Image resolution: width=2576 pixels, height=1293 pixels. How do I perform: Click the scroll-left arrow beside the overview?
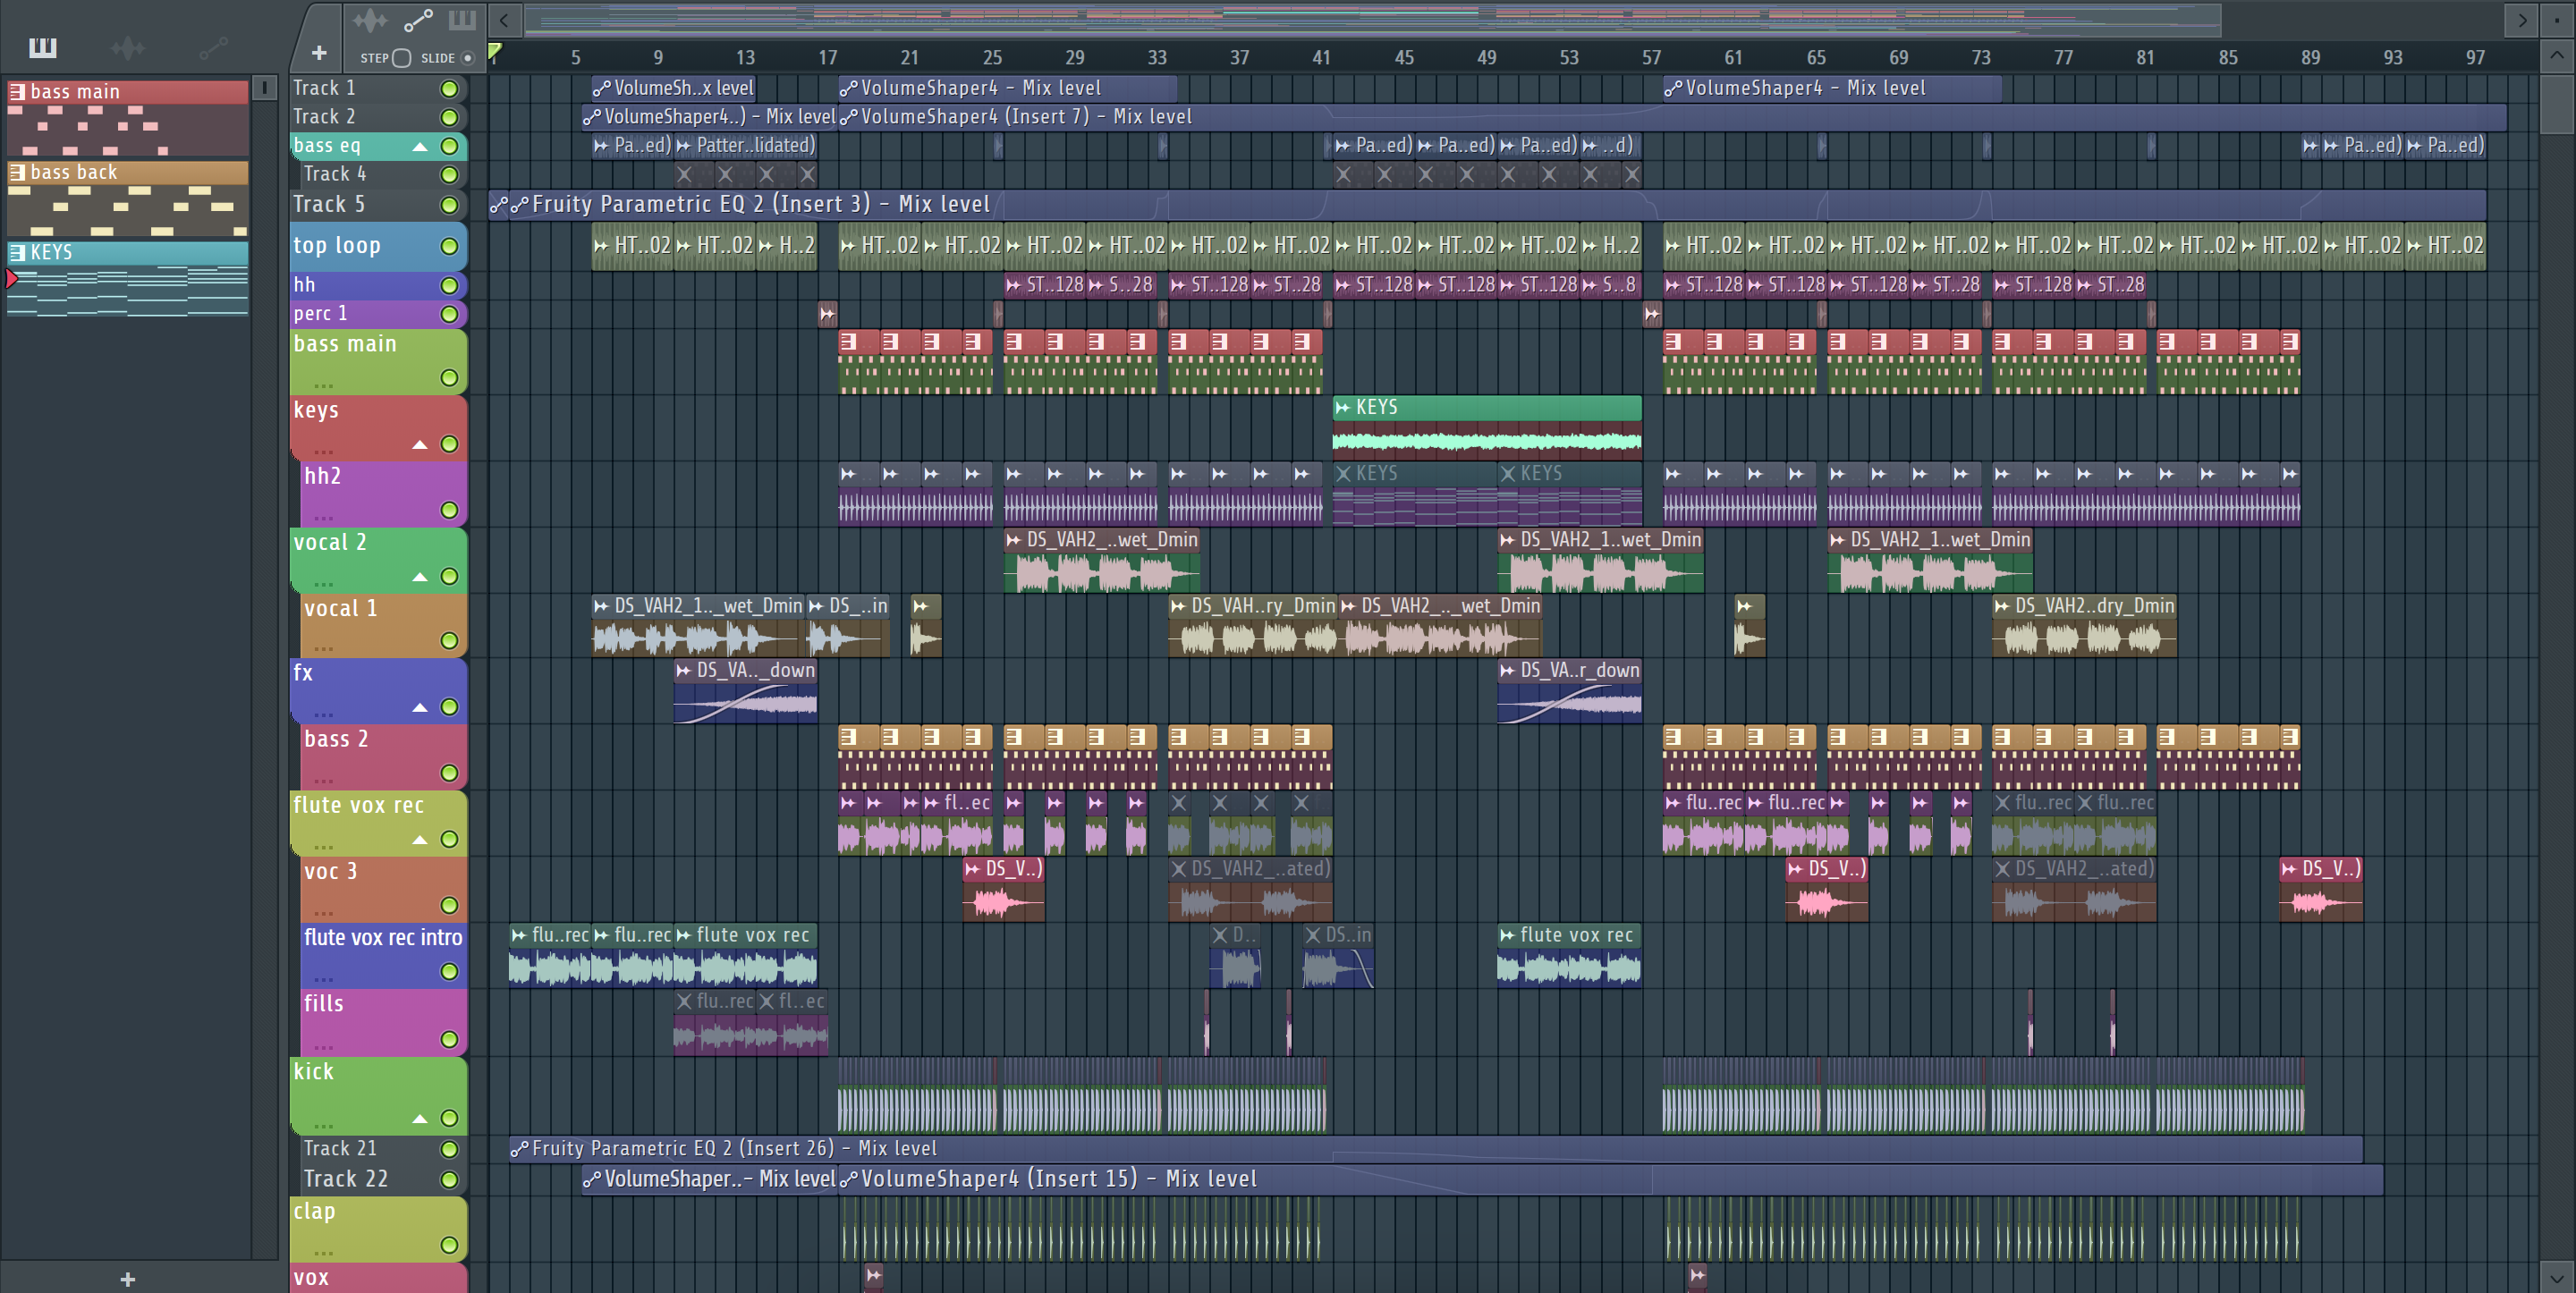(x=504, y=20)
